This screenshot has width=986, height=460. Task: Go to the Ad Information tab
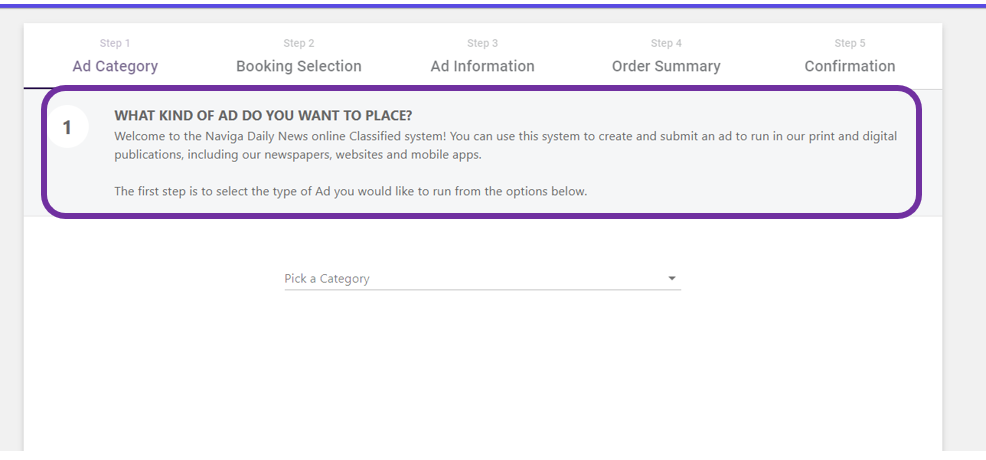(x=482, y=66)
